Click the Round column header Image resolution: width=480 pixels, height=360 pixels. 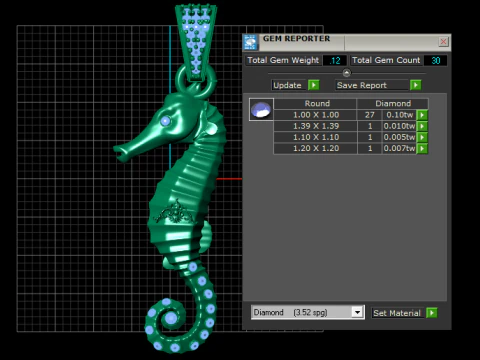coord(315,104)
